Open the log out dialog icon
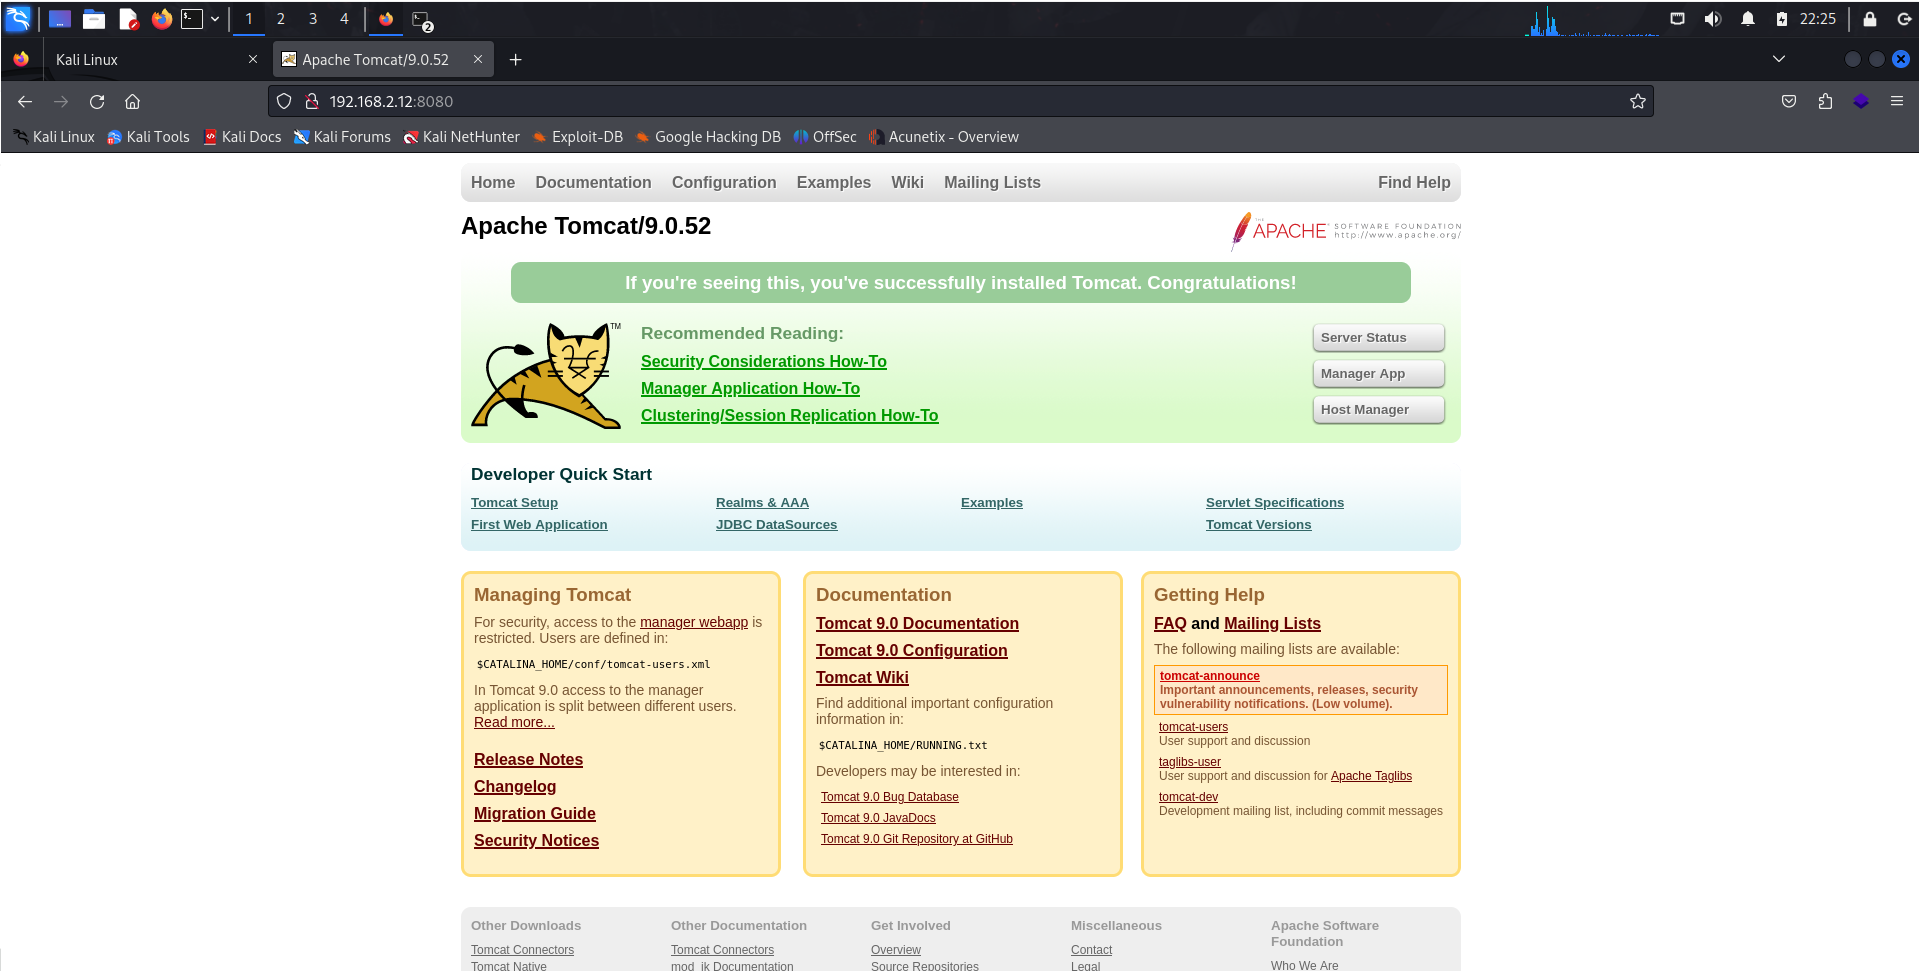This screenshot has width=1919, height=971. [1904, 19]
